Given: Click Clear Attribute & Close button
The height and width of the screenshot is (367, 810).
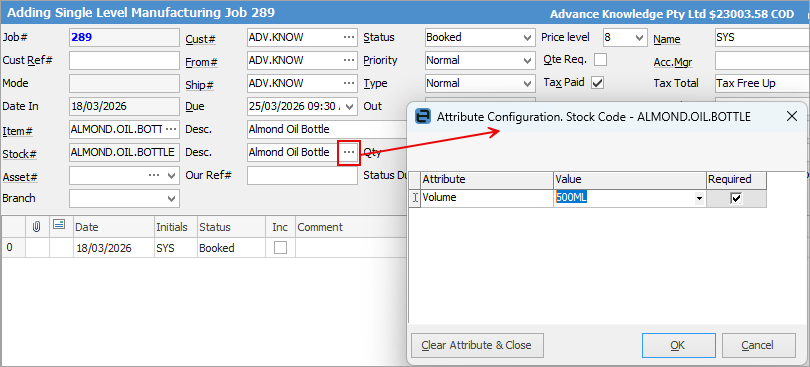Looking at the screenshot, I should click(x=476, y=345).
